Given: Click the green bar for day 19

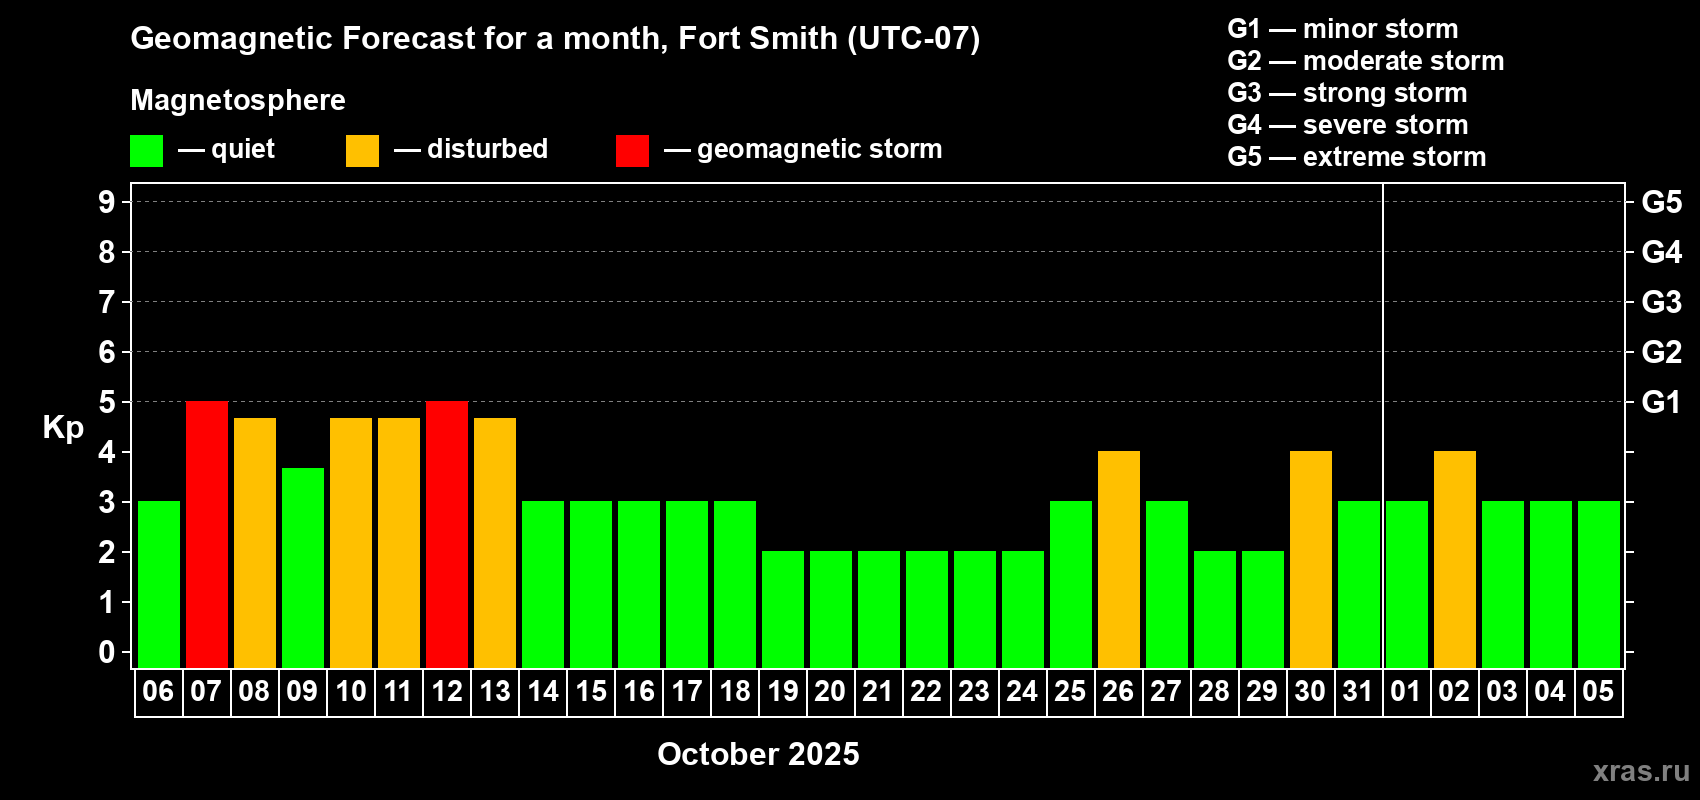Looking at the screenshot, I should pos(783,610).
